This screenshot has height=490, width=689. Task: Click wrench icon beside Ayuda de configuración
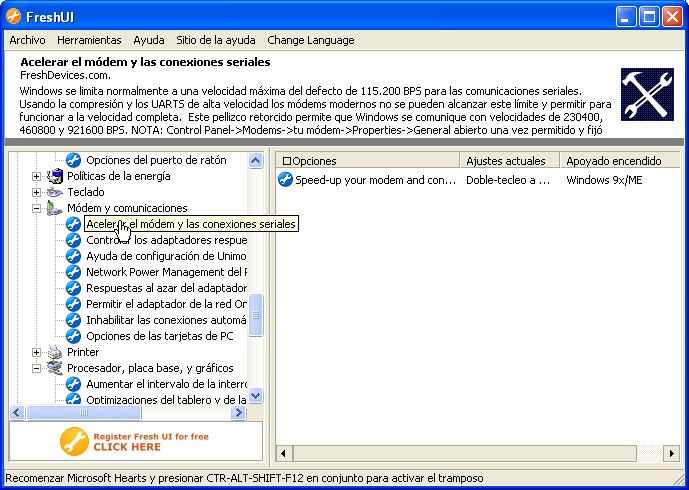point(73,256)
